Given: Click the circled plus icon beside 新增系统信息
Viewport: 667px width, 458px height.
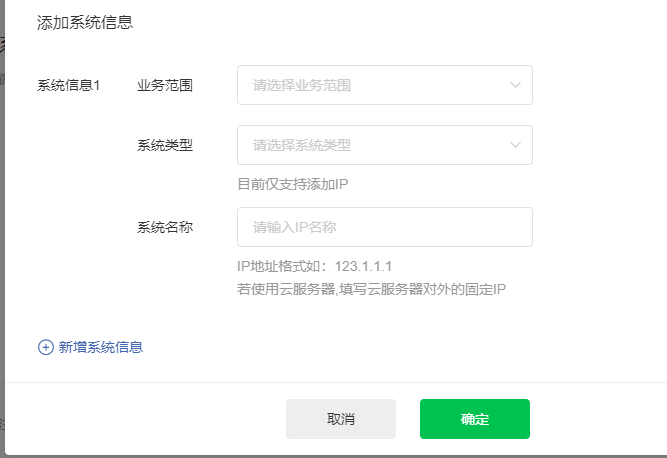Looking at the screenshot, I should click(46, 347).
